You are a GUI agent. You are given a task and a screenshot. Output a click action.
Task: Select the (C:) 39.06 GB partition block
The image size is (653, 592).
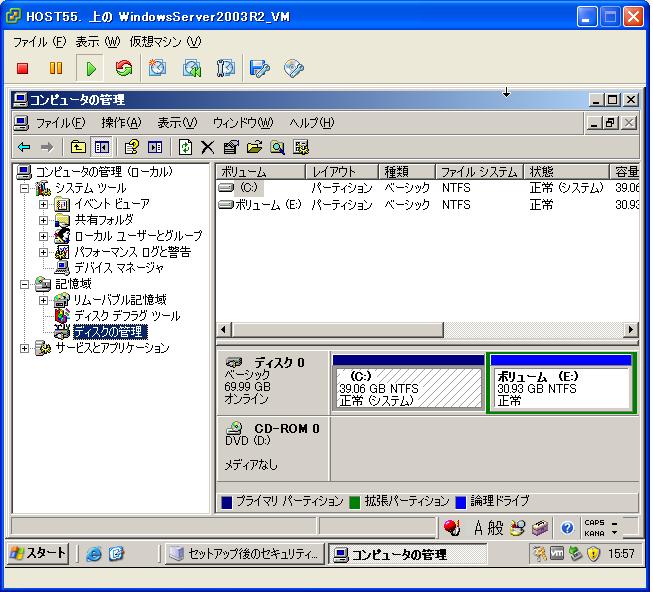[409, 383]
